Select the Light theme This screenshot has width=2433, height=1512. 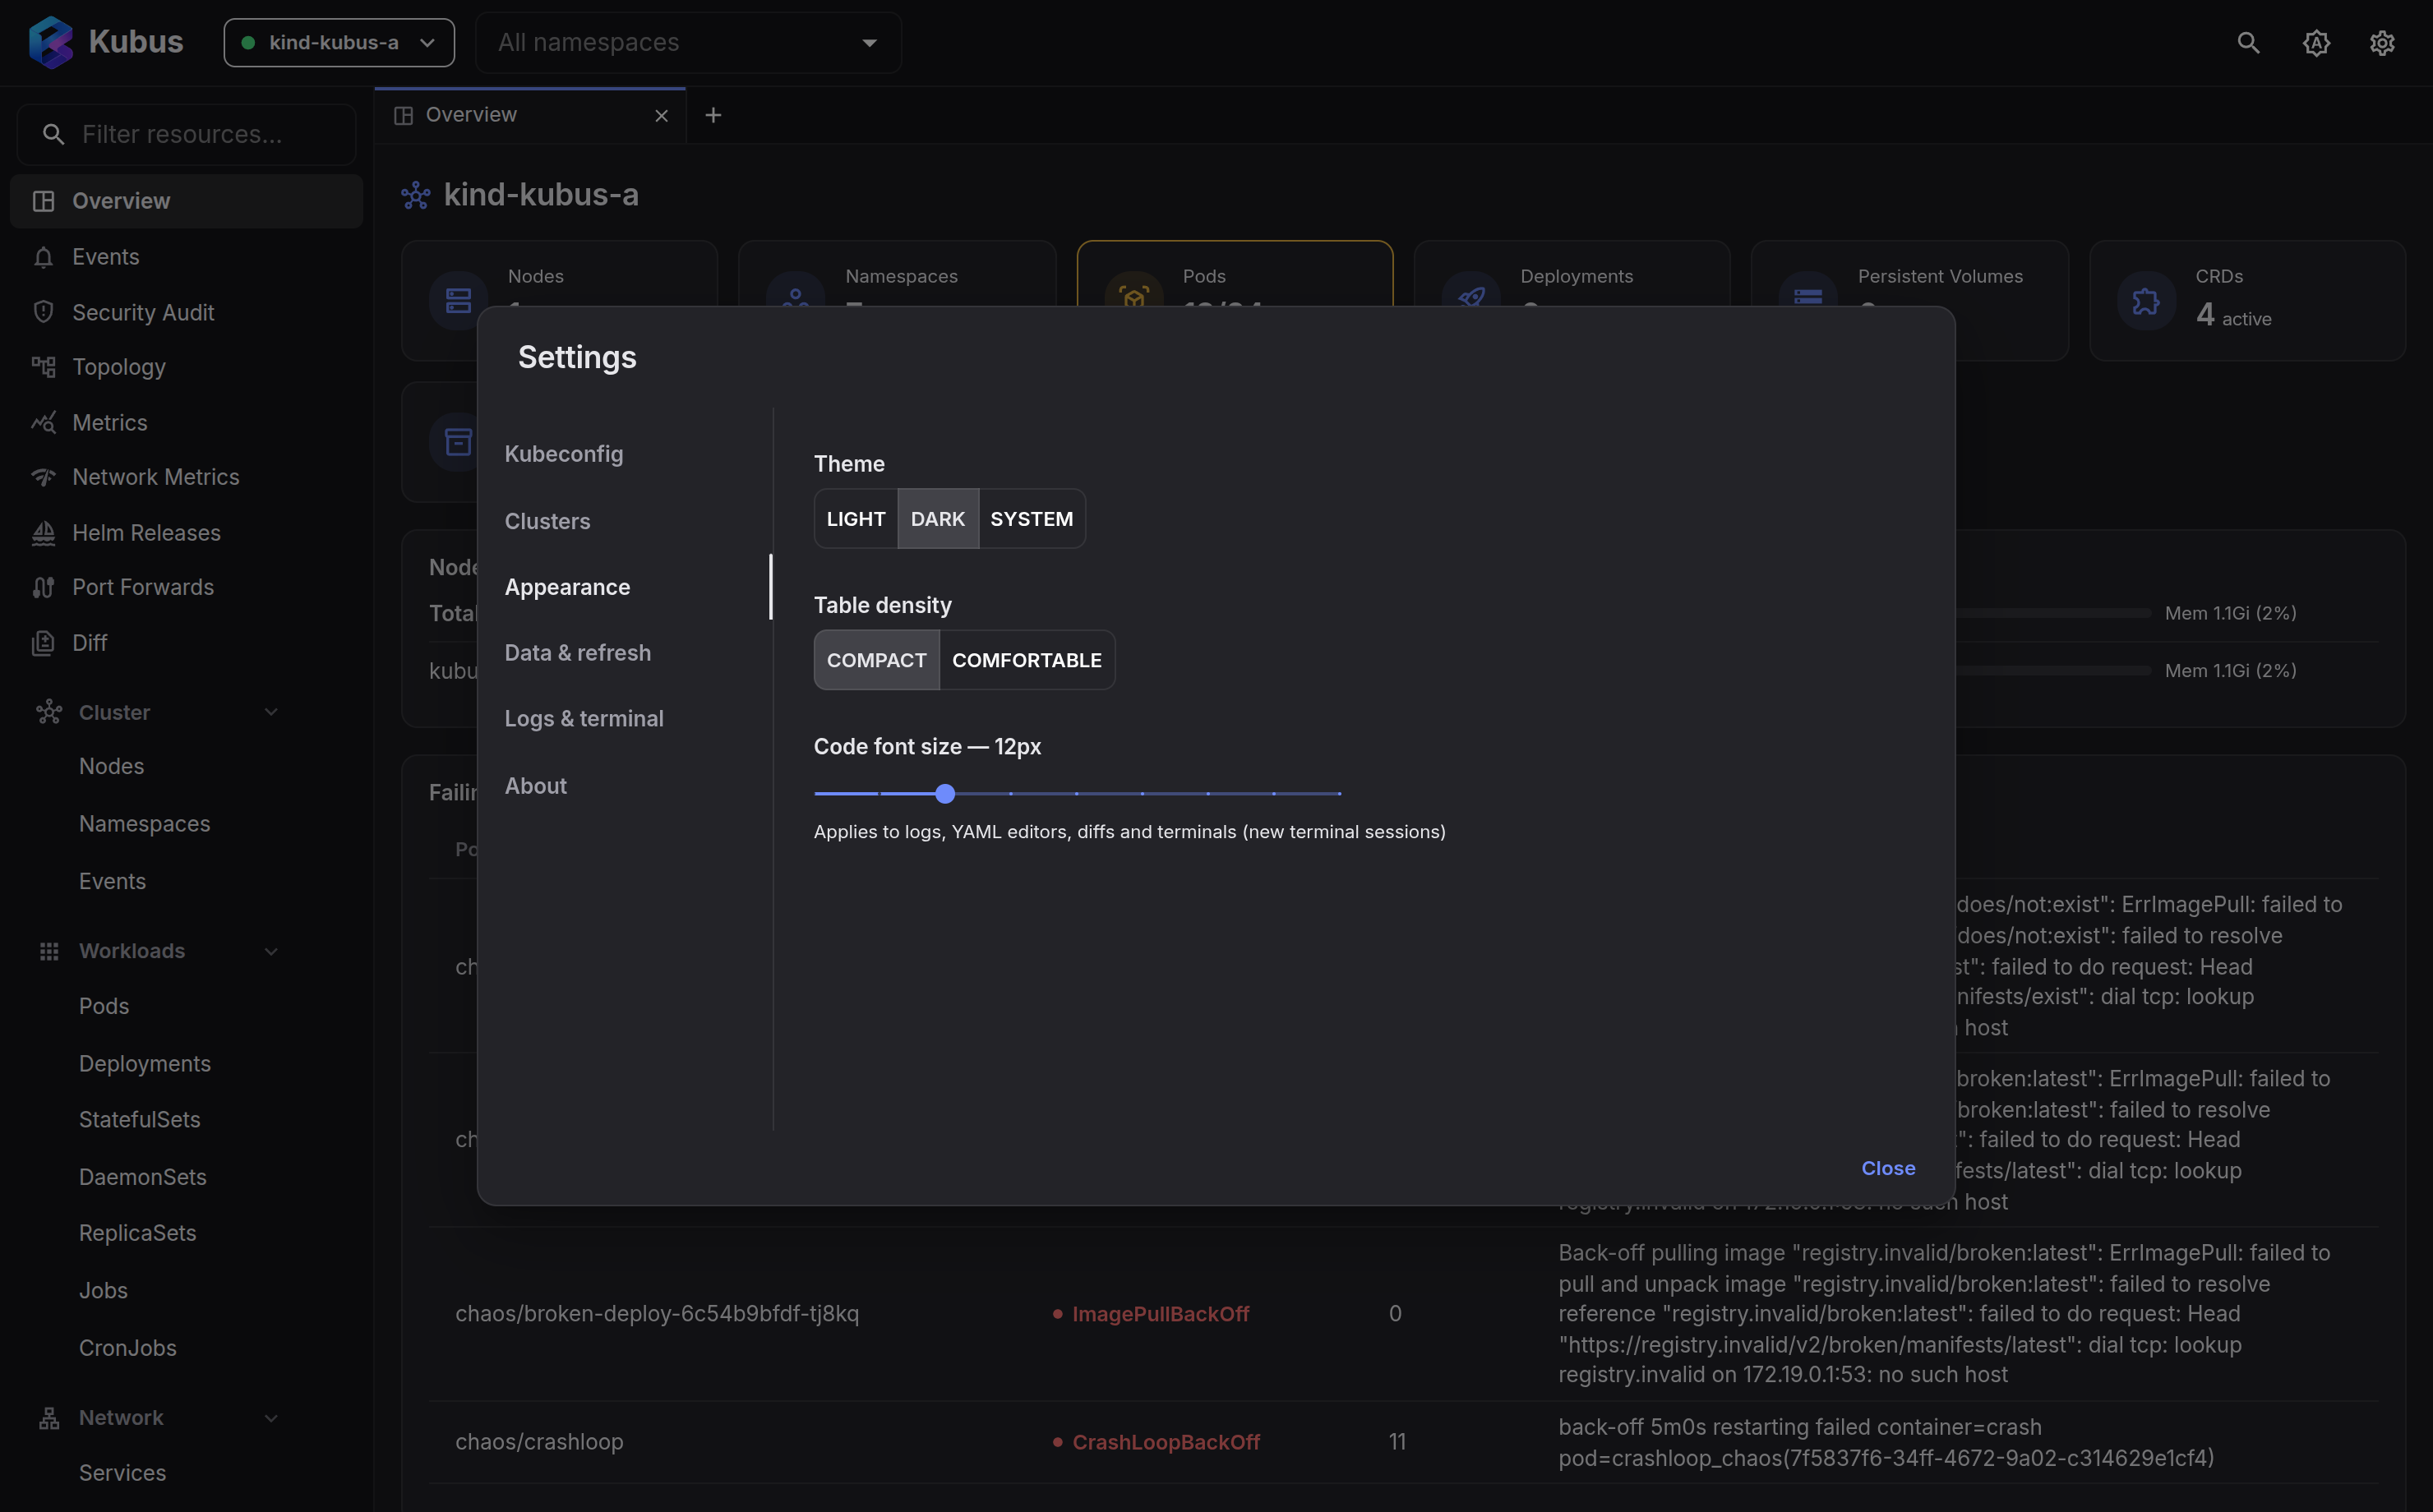tap(856, 519)
